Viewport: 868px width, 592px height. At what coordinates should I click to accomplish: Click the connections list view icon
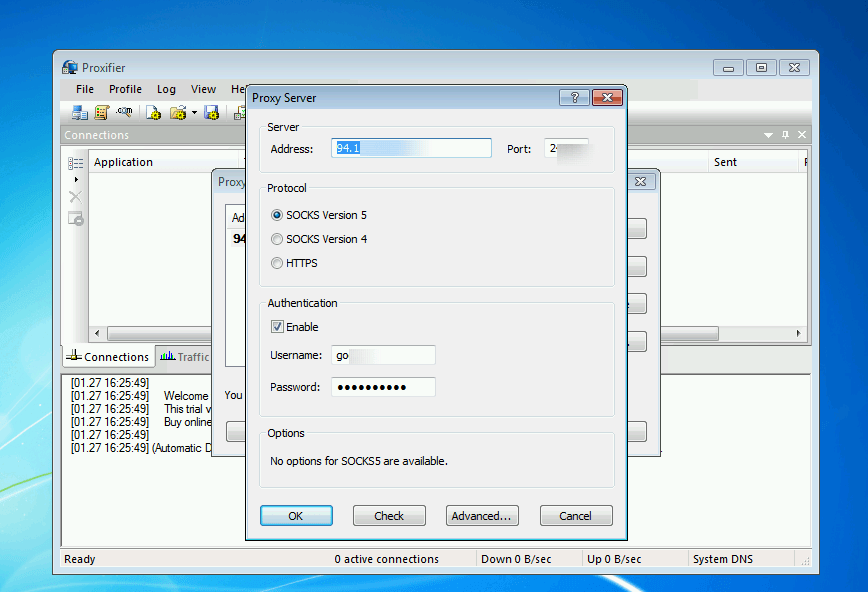(76, 163)
